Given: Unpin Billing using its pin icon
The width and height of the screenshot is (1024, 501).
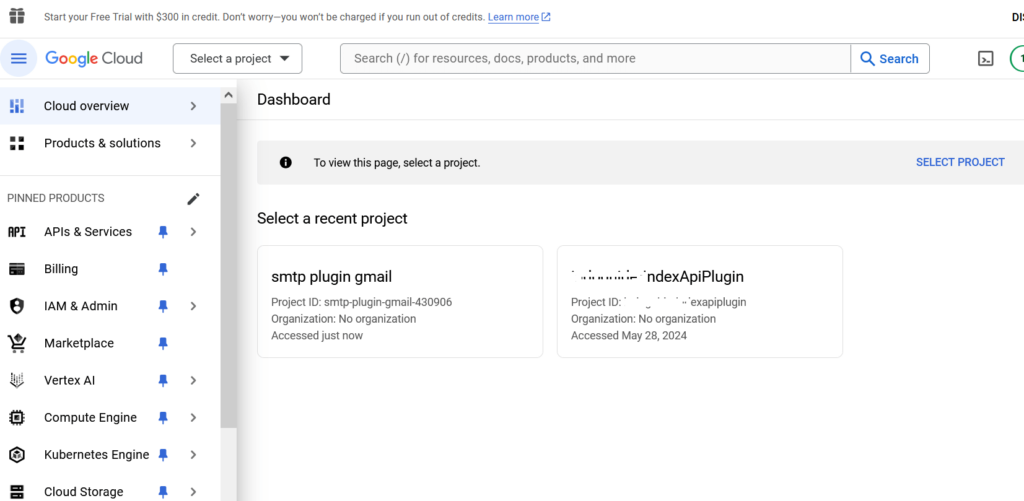Looking at the screenshot, I should [x=163, y=269].
